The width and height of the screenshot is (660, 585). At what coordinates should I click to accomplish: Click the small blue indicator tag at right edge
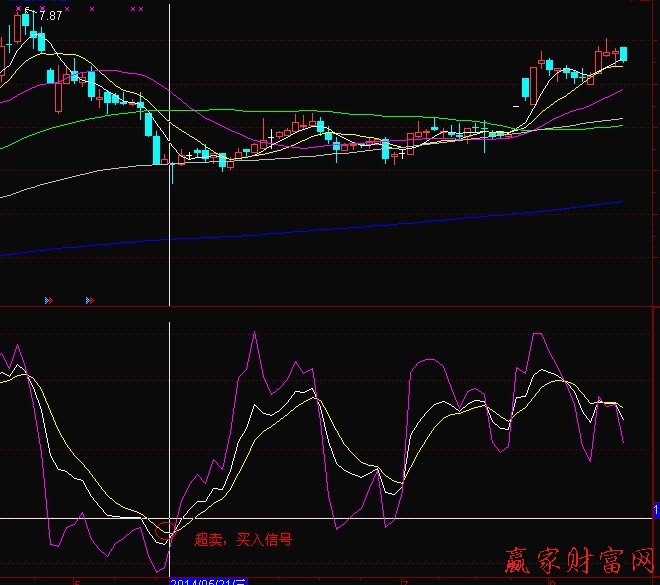656,511
